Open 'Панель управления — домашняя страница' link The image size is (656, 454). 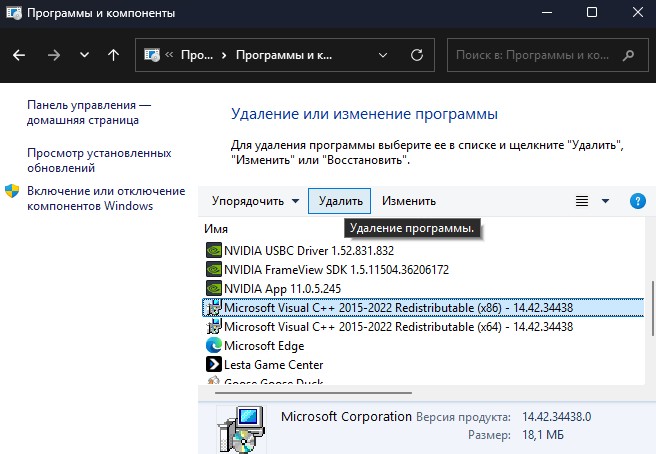click(89, 112)
